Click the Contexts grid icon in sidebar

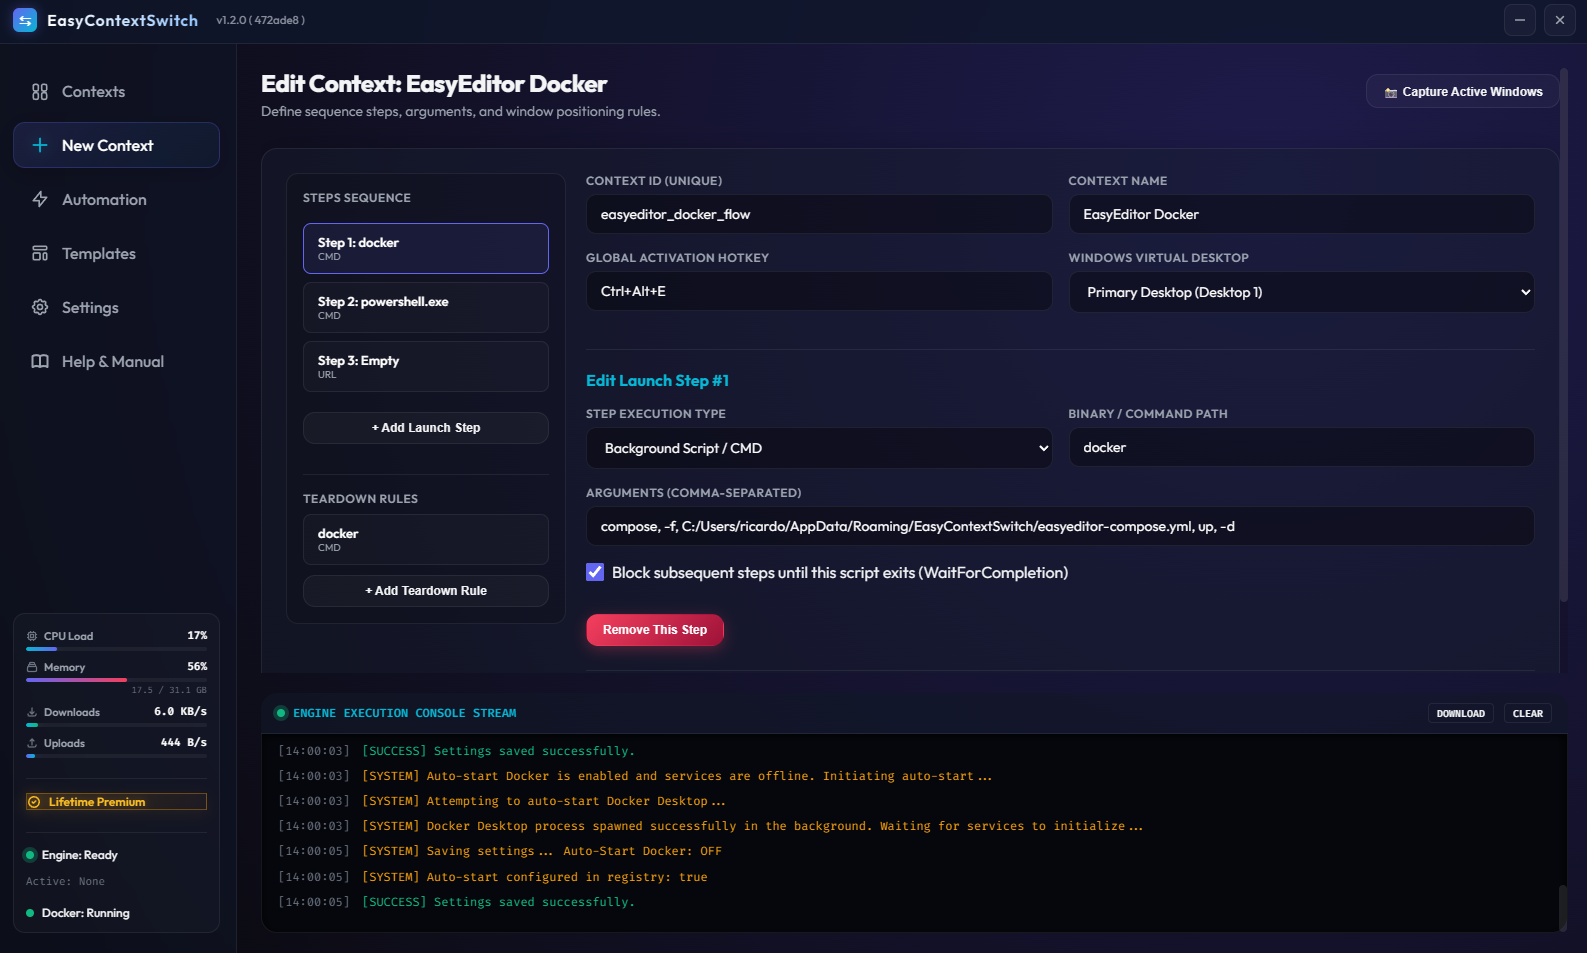coord(40,92)
